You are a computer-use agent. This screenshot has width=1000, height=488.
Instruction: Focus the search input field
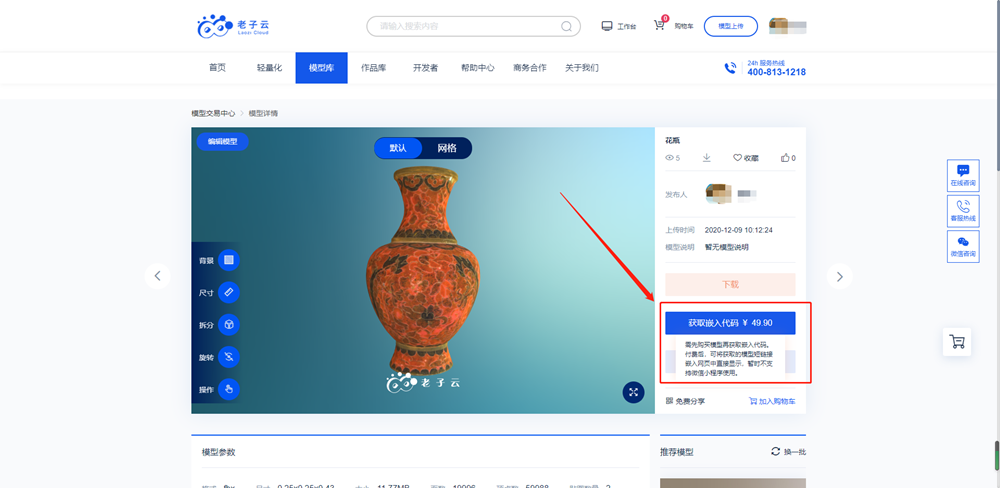point(473,26)
